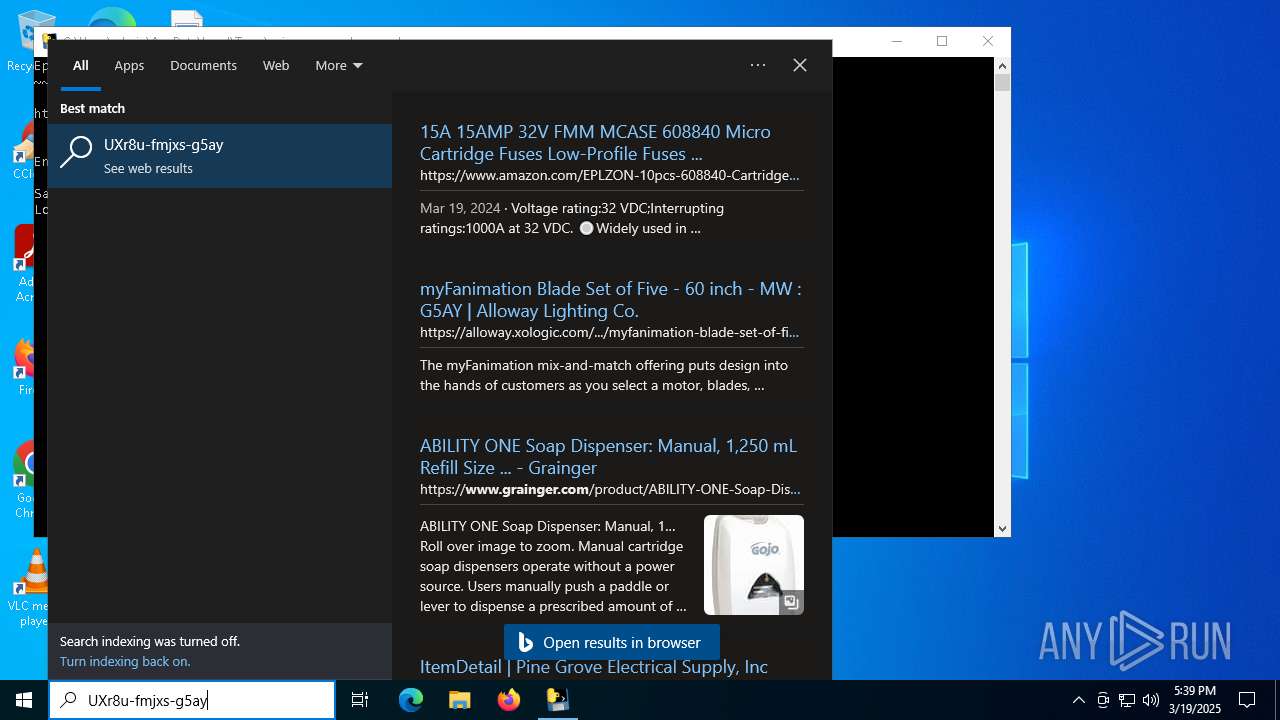Click the image zoom icon on Gojo thumbnail

click(x=791, y=602)
